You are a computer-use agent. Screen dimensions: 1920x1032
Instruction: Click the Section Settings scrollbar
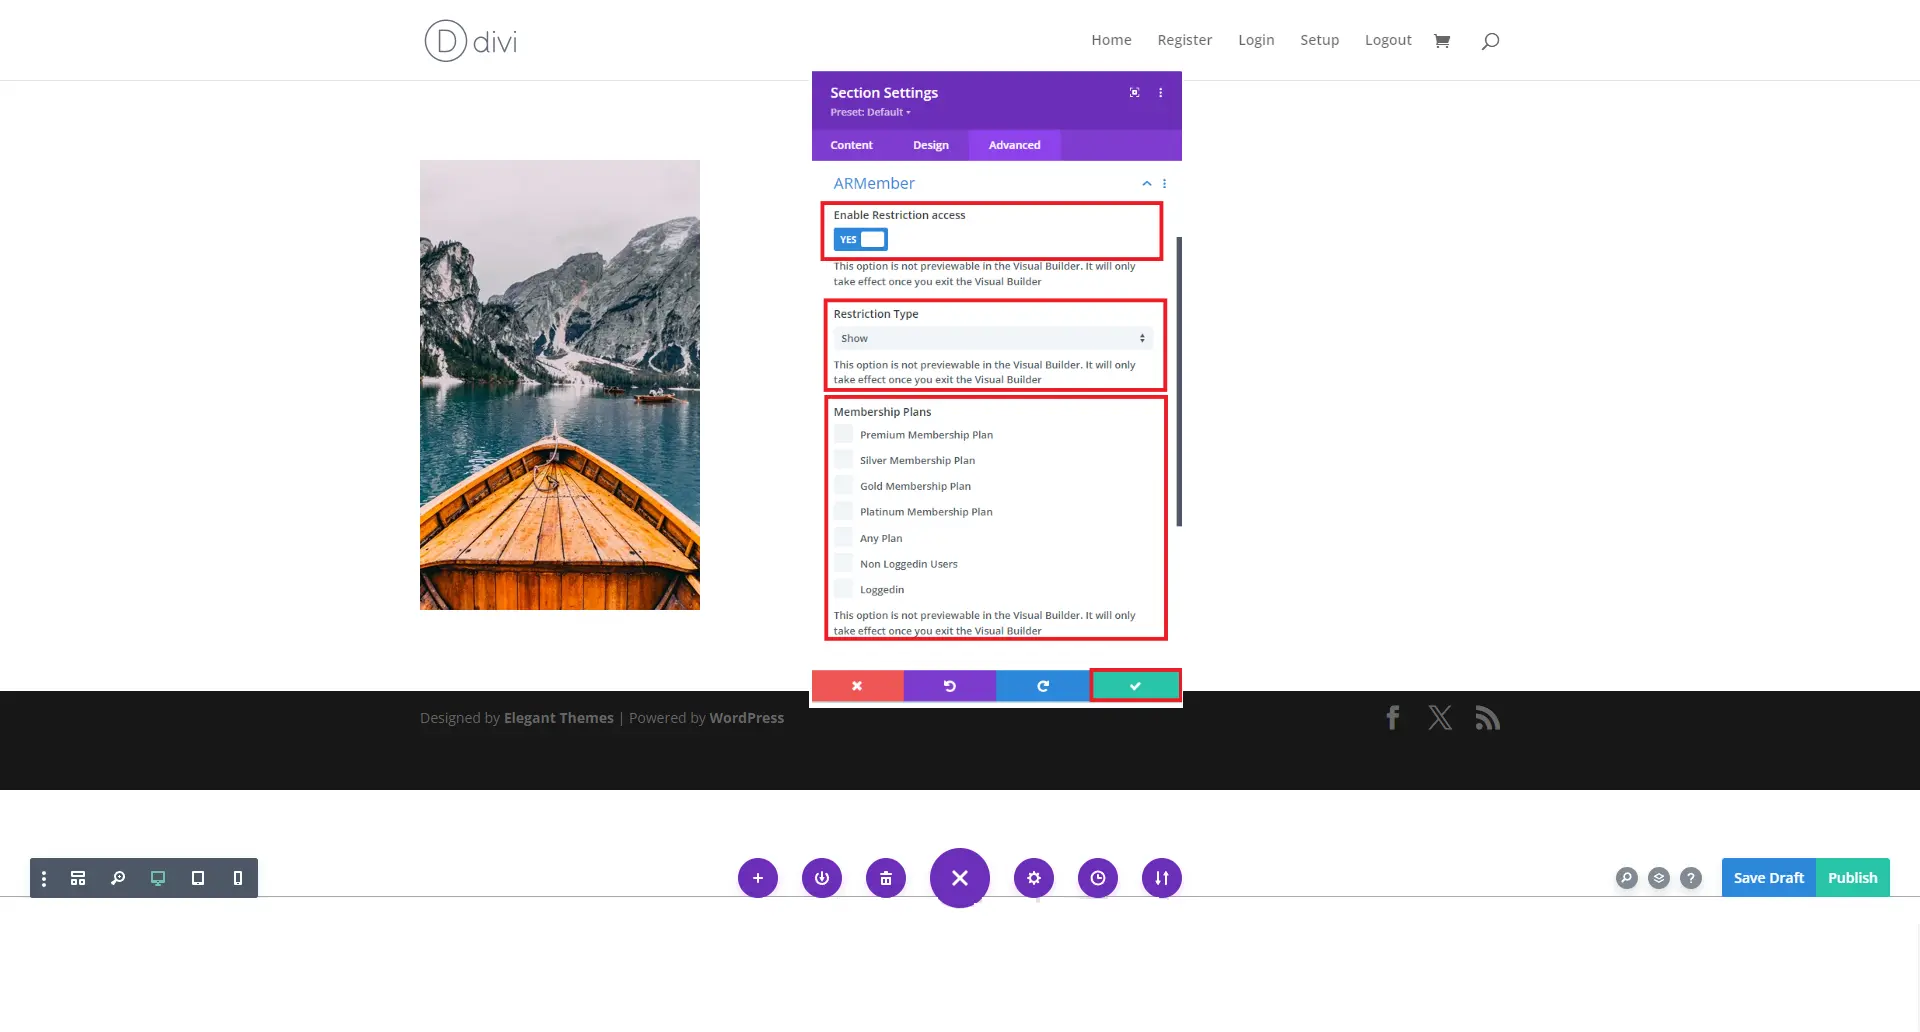tap(1179, 381)
